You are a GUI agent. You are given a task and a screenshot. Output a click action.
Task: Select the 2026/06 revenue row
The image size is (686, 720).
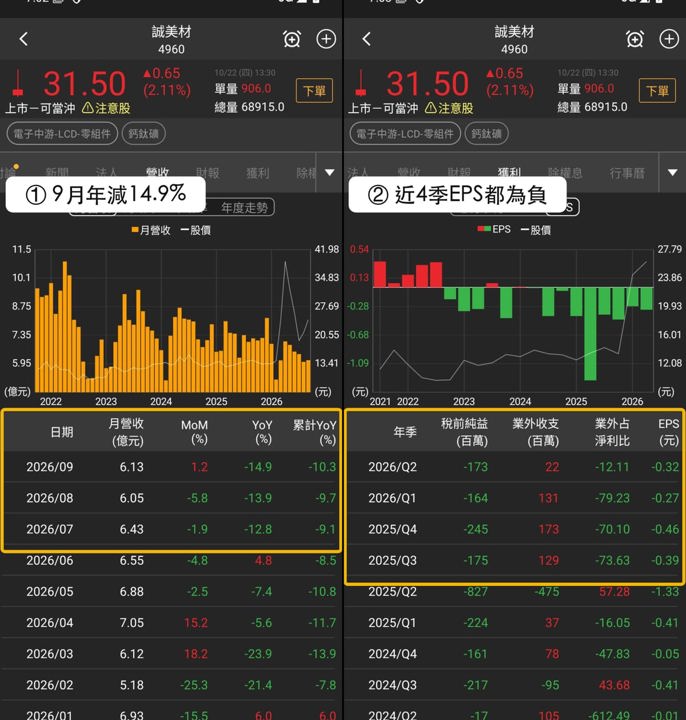171,561
